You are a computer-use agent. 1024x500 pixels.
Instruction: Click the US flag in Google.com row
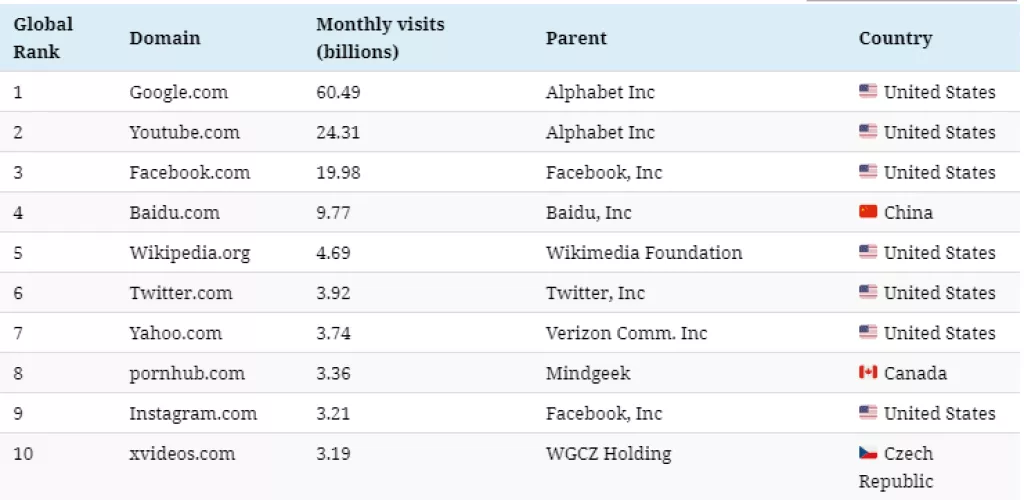tap(868, 92)
